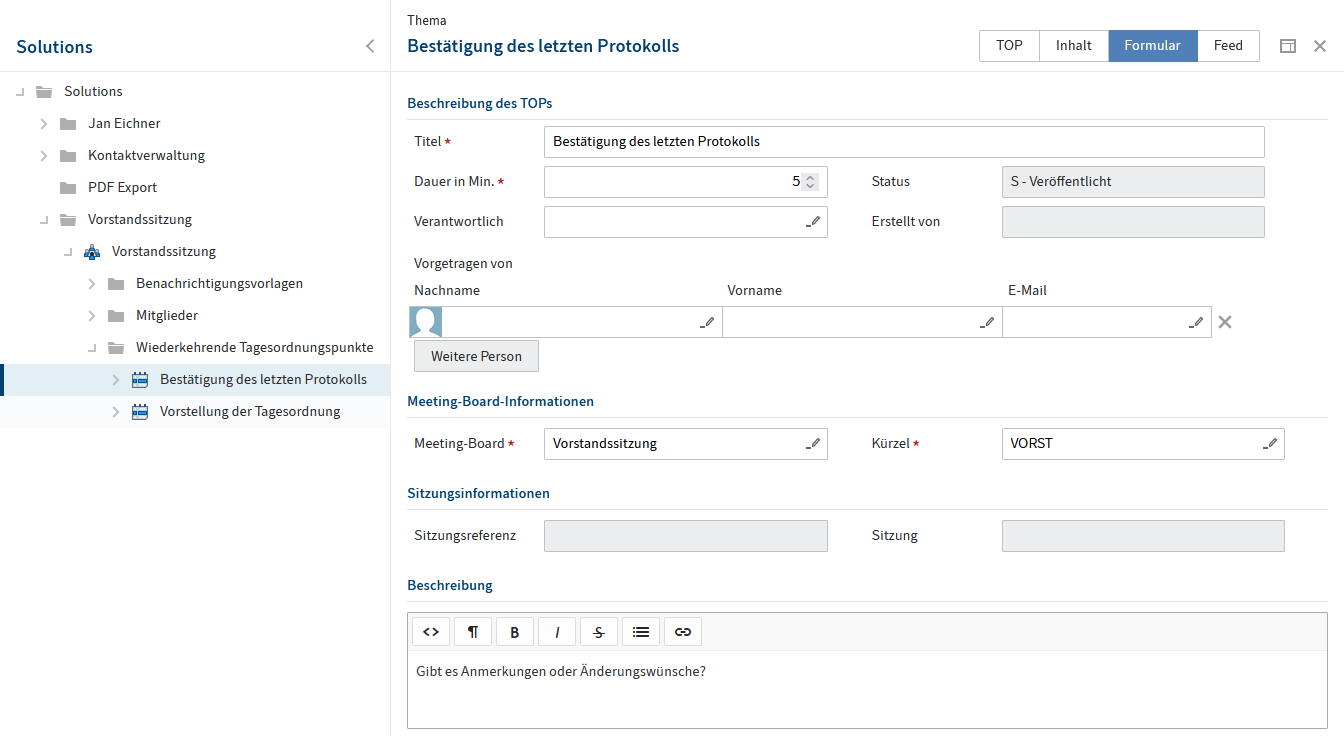Expand the Jan Eichner folder
The width and height of the screenshot is (1344, 736).
[44, 124]
